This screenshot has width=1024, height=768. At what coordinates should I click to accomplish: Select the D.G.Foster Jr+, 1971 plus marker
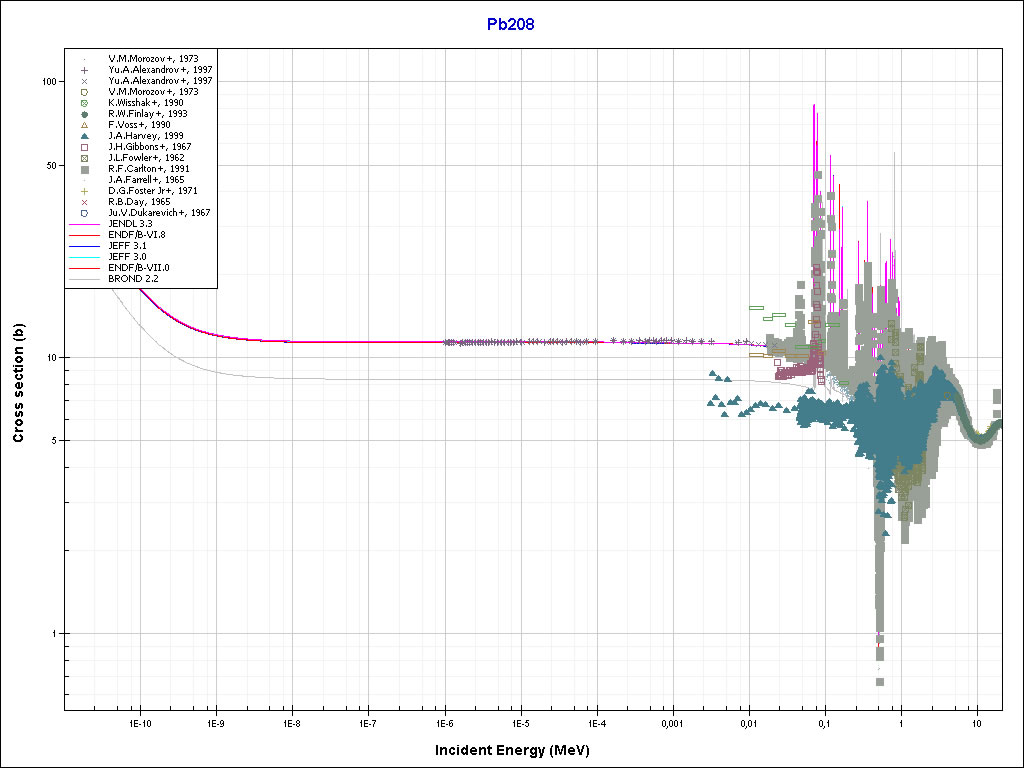tap(85, 191)
